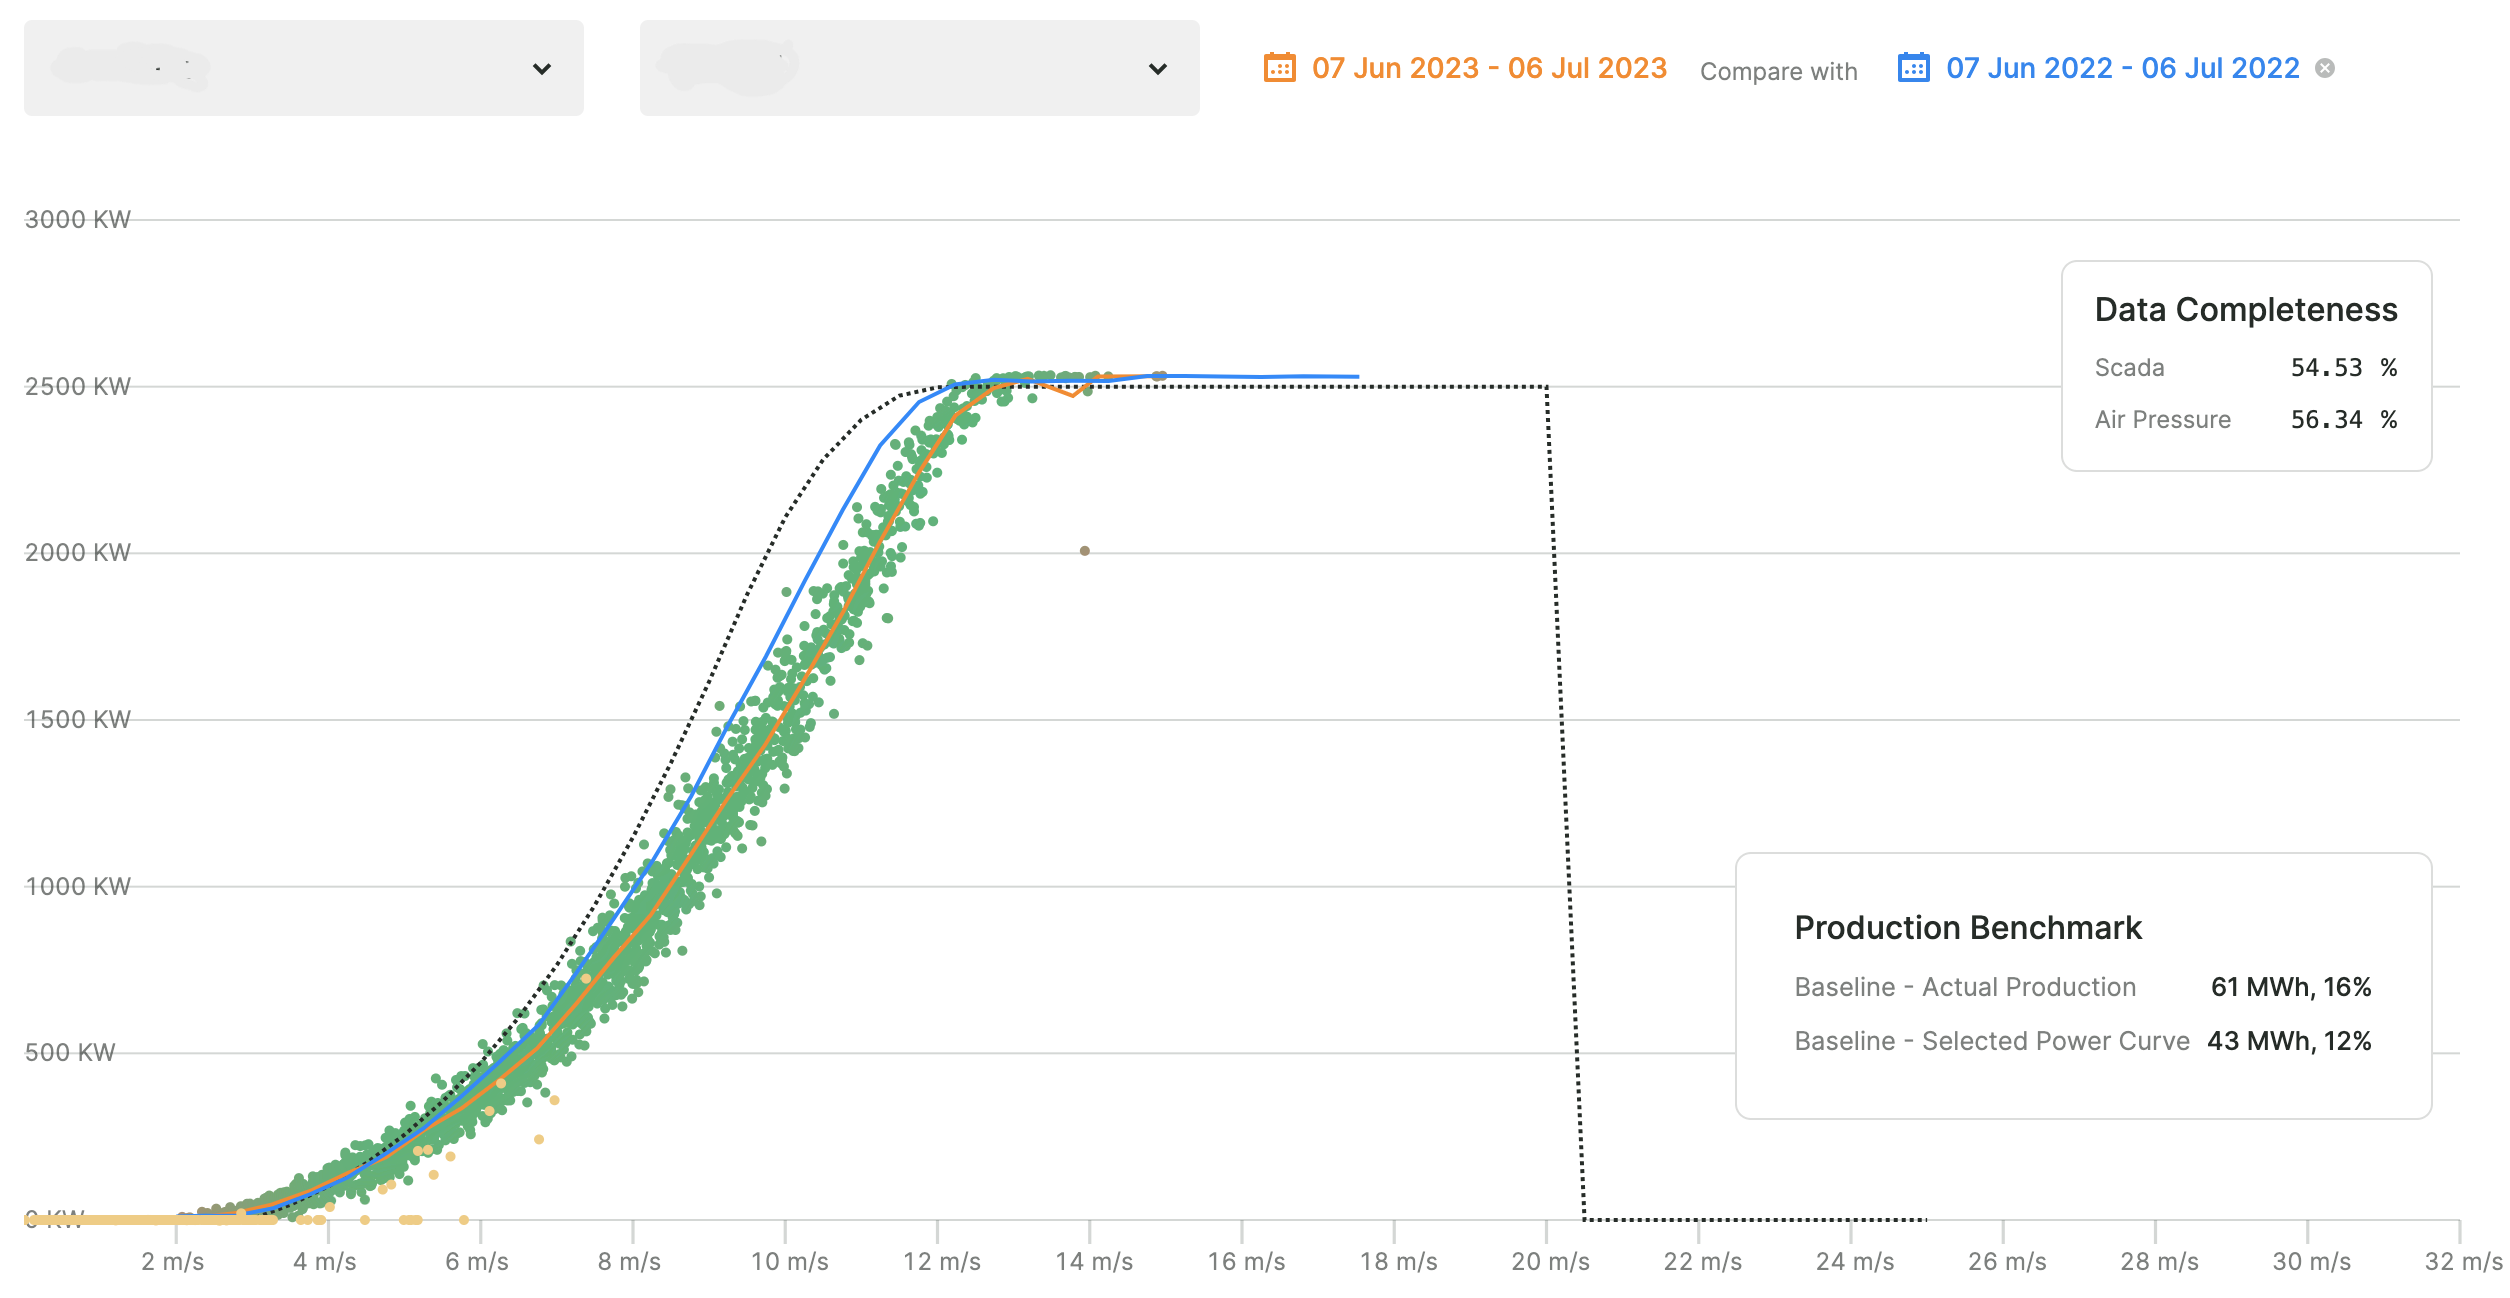The image size is (2510, 1298).
Task: Click the blue curve's right end
Action: tap(1355, 377)
